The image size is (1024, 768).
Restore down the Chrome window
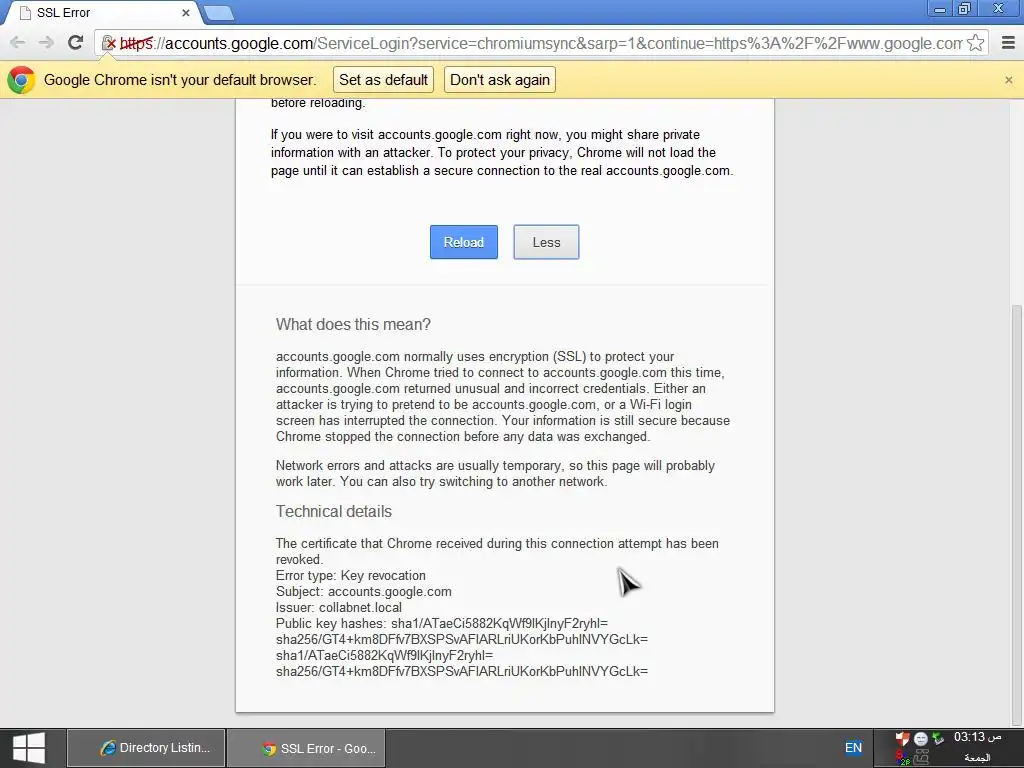[964, 9]
